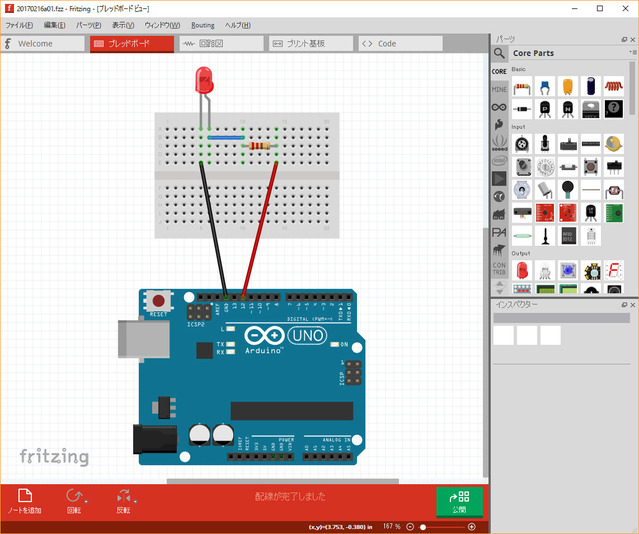
Task: Click the canvas horizontal scrollbar
Action: [282, 481]
